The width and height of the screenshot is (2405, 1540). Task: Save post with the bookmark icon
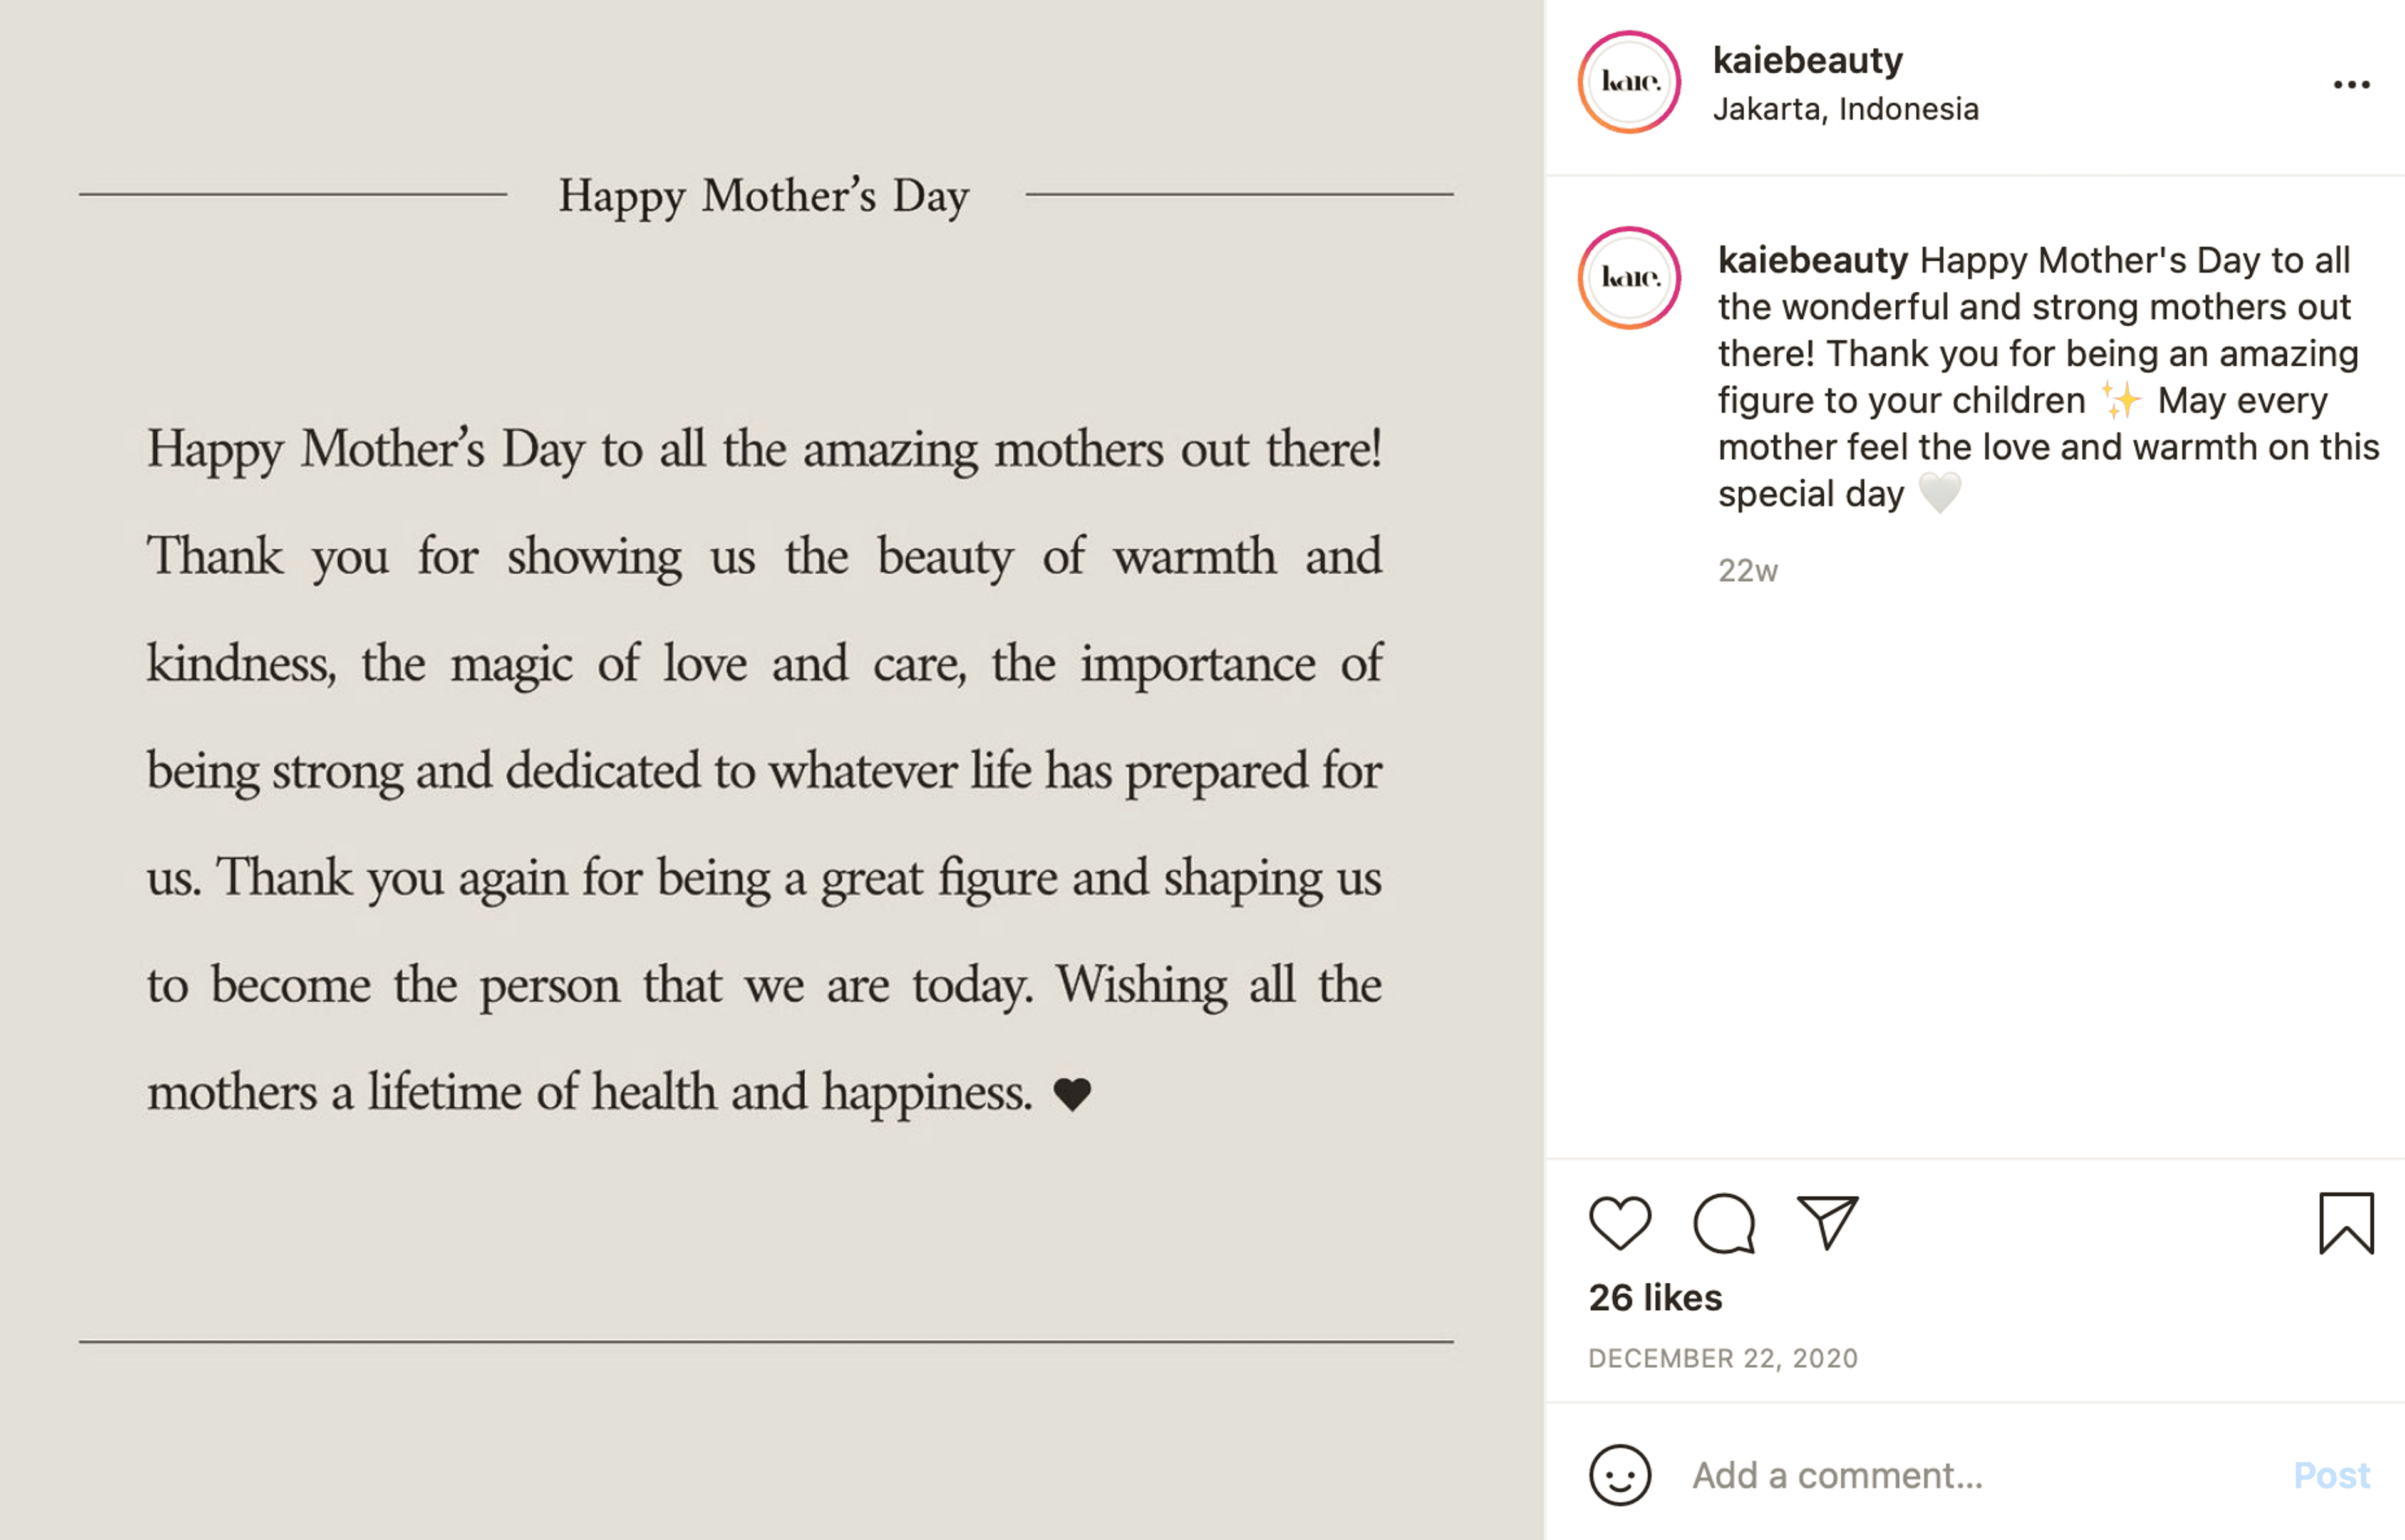coord(2346,1223)
